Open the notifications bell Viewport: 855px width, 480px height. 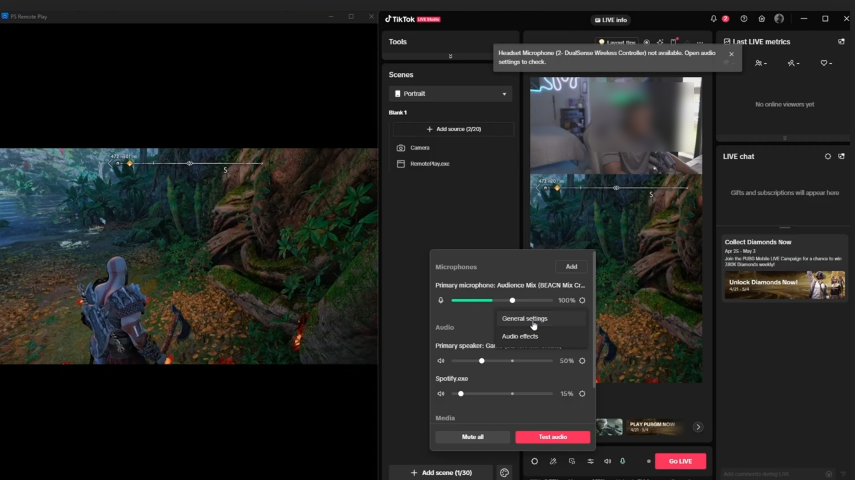[x=714, y=19]
